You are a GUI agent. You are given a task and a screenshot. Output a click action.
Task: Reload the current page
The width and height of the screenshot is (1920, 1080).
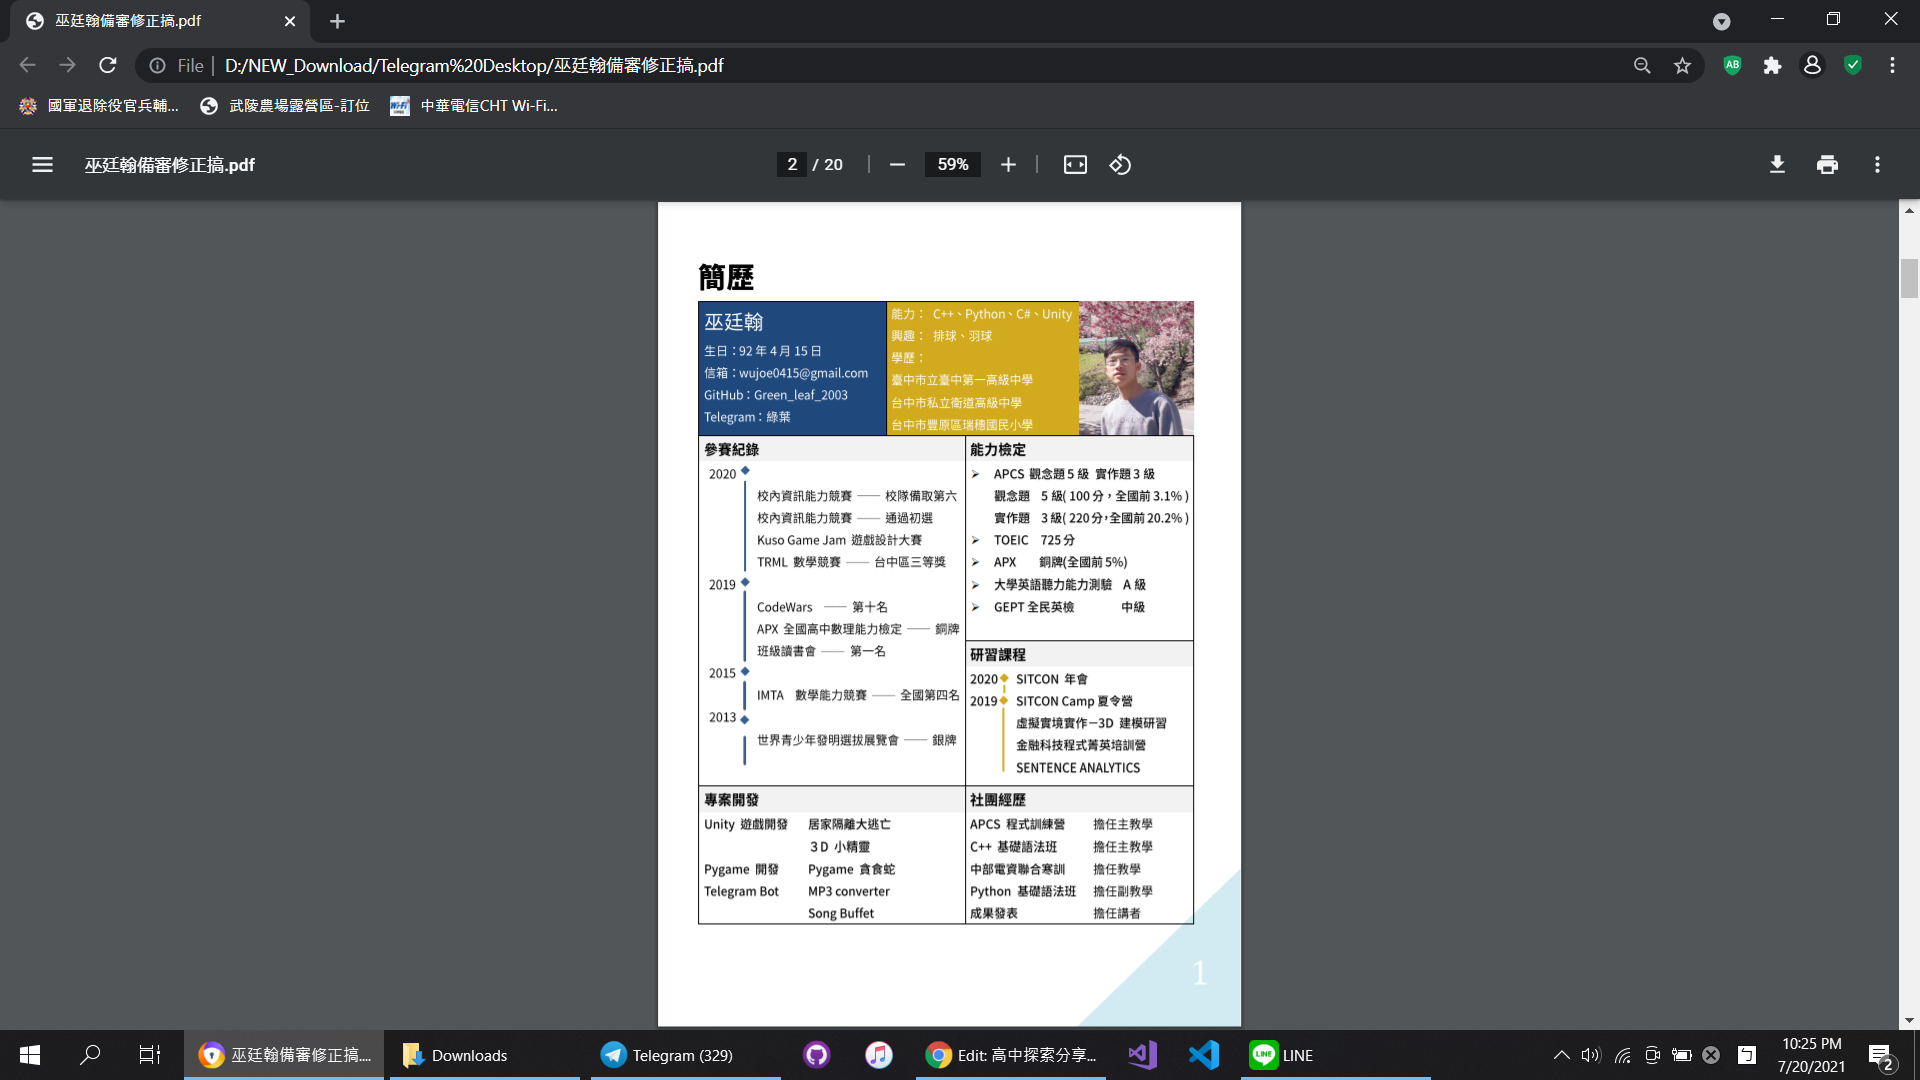coord(108,66)
